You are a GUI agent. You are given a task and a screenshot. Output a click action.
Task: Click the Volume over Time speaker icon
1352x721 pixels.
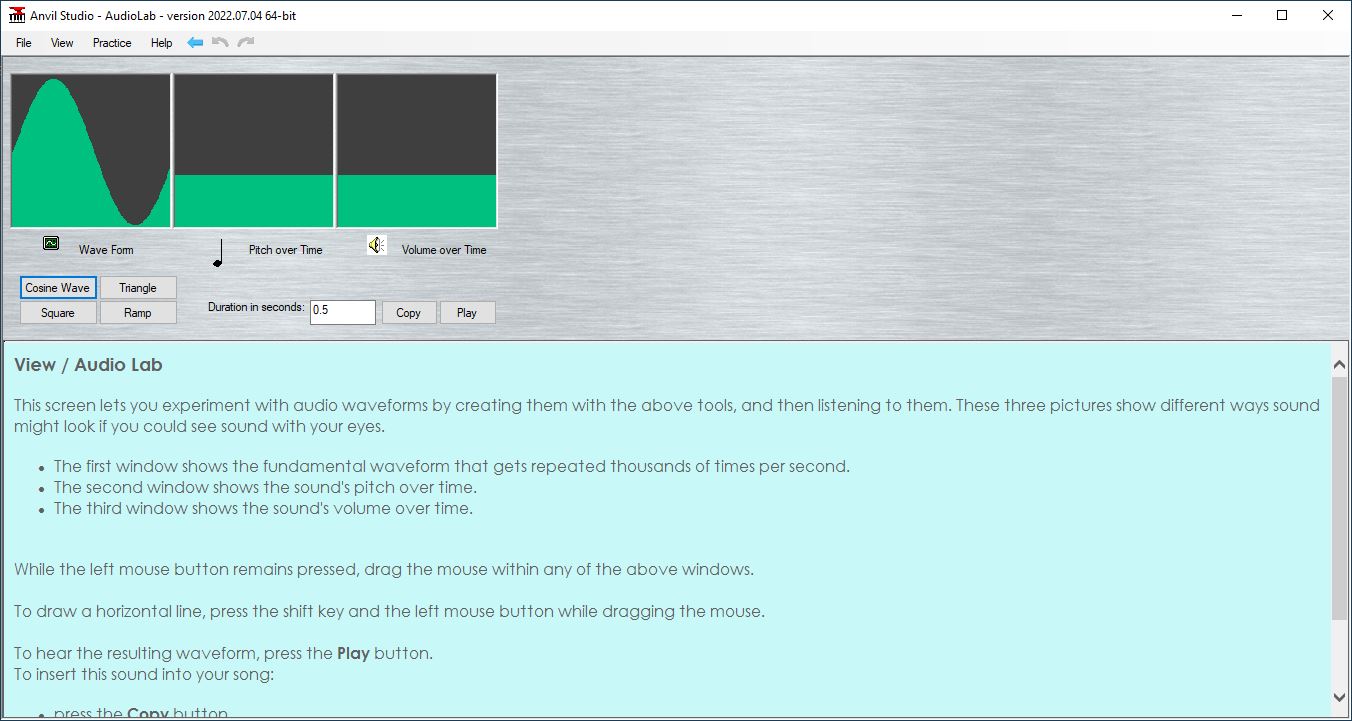376,245
